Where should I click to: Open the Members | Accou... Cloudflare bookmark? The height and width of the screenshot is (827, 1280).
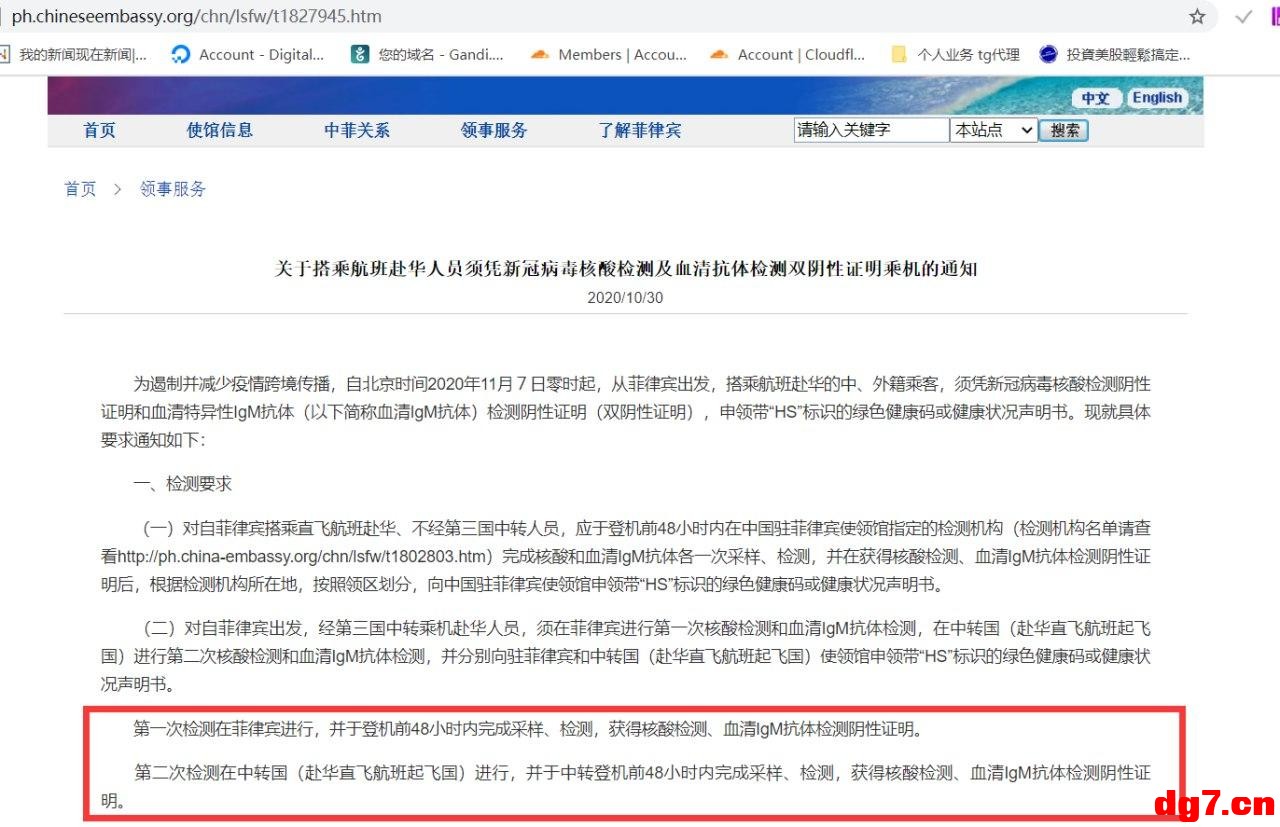pos(609,55)
